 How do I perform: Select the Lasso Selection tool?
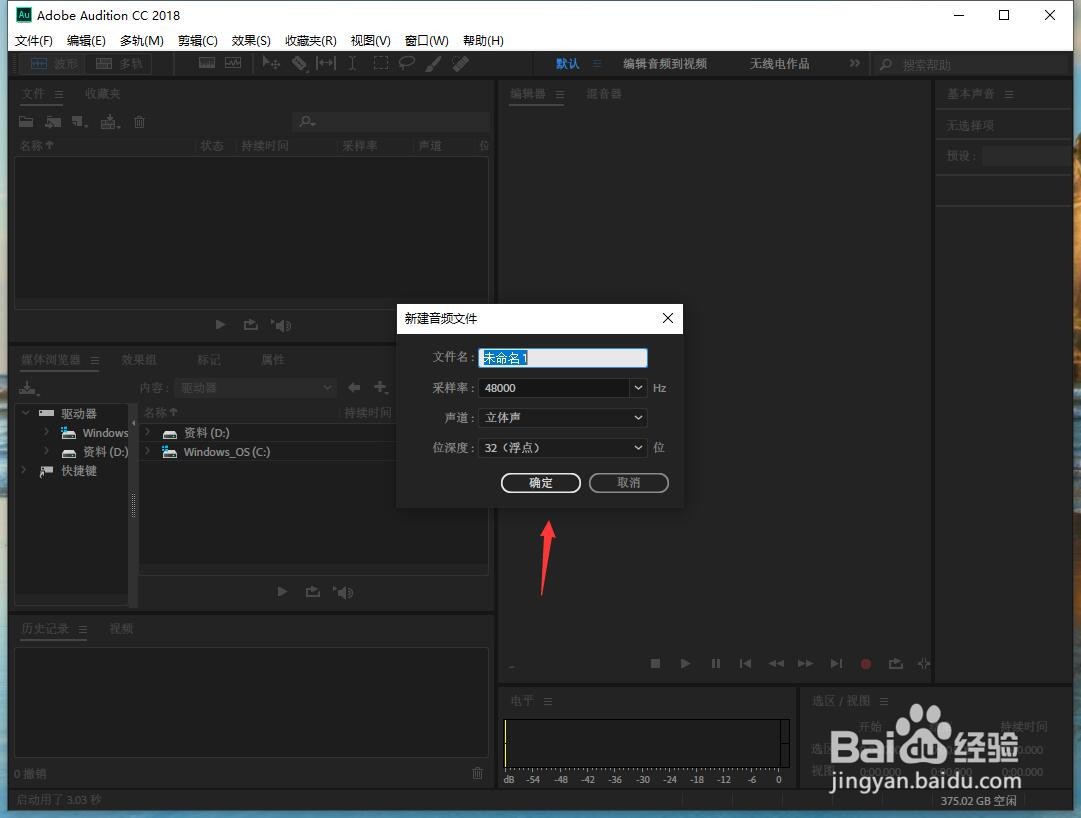click(407, 63)
